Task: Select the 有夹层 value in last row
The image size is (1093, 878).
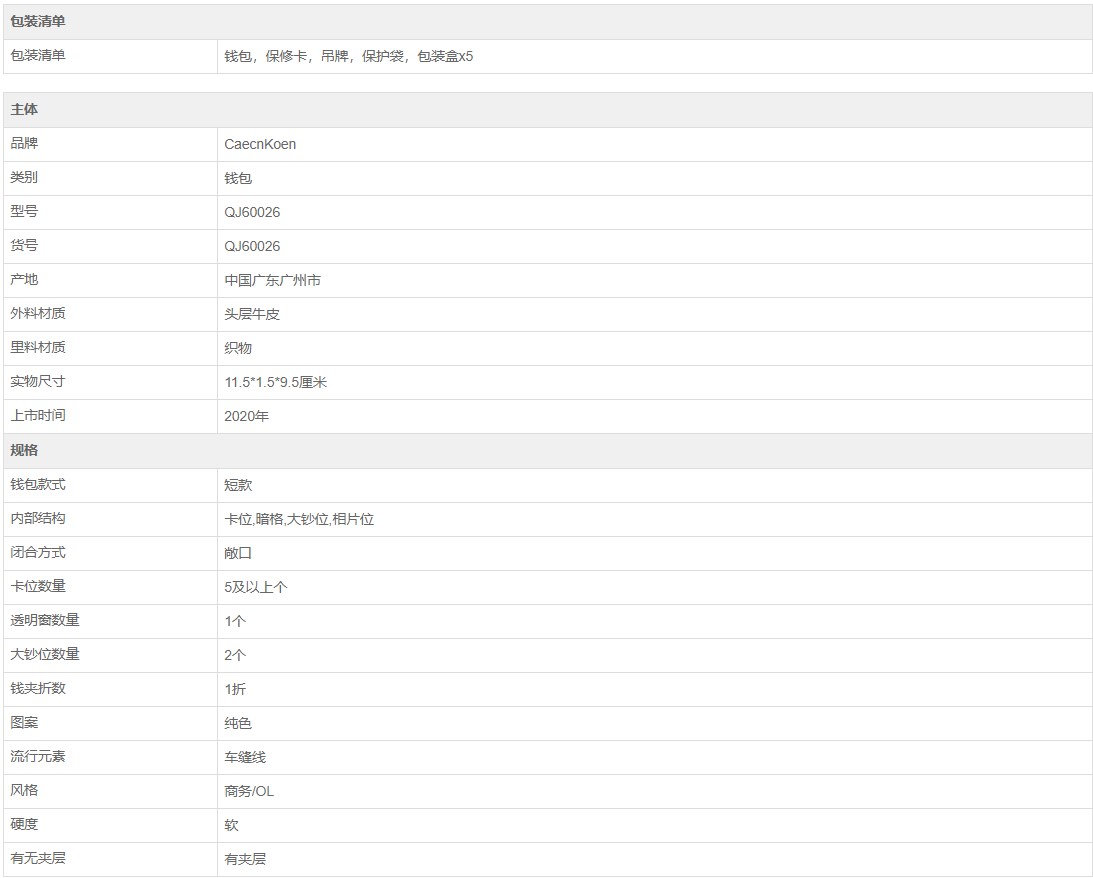Action: pyautogui.click(x=245, y=859)
